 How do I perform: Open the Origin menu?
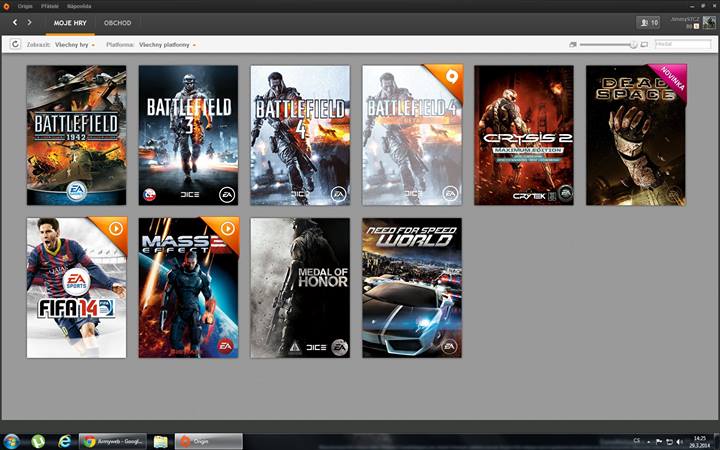click(x=25, y=6)
